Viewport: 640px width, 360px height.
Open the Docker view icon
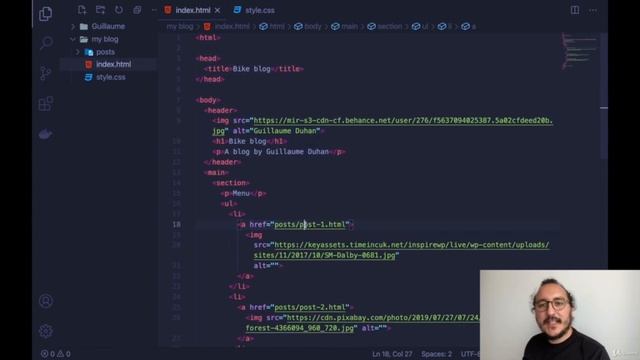[x=45, y=134]
